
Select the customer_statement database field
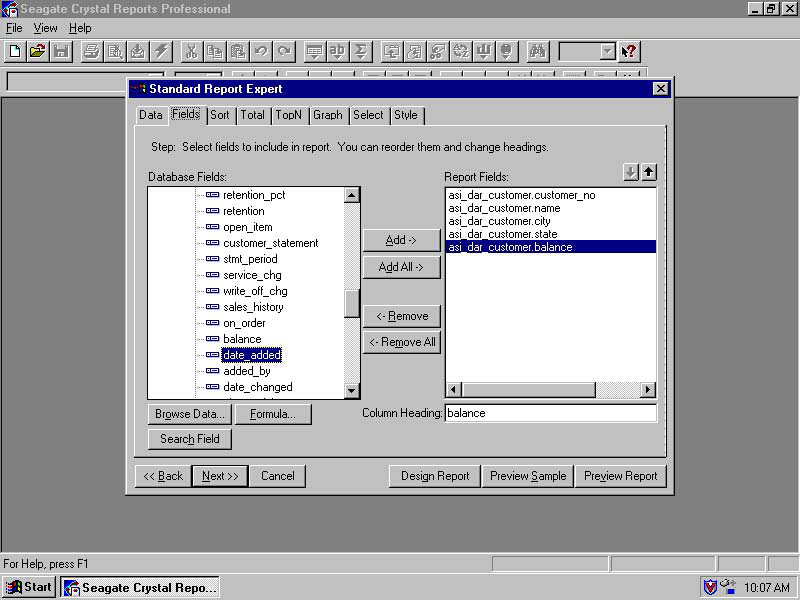pyautogui.click(x=271, y=243)
